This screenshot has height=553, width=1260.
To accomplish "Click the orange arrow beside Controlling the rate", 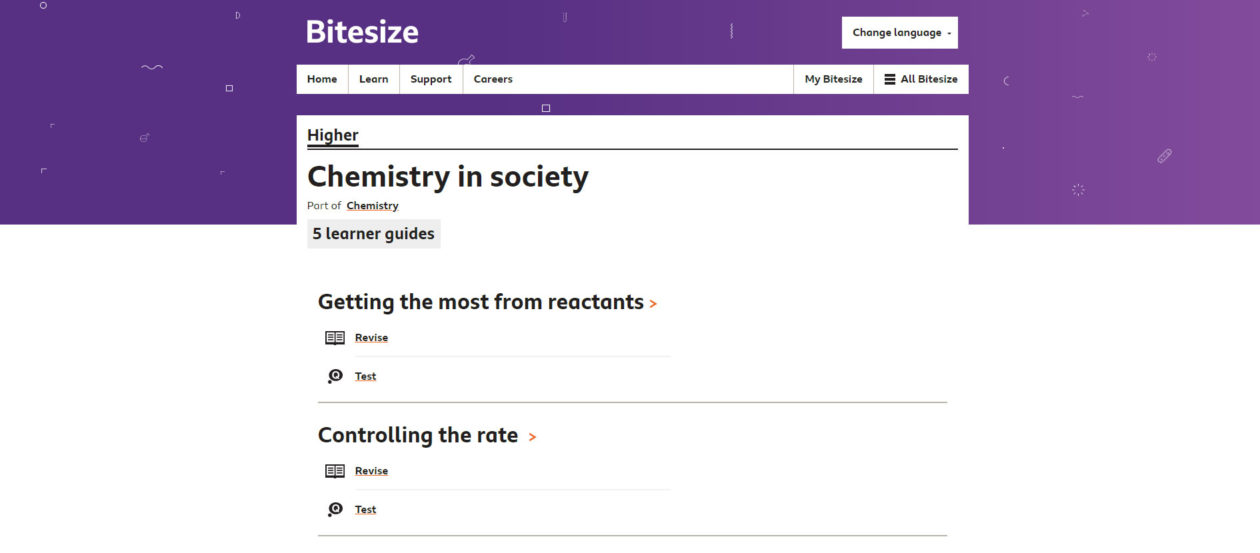I will 532,437.
